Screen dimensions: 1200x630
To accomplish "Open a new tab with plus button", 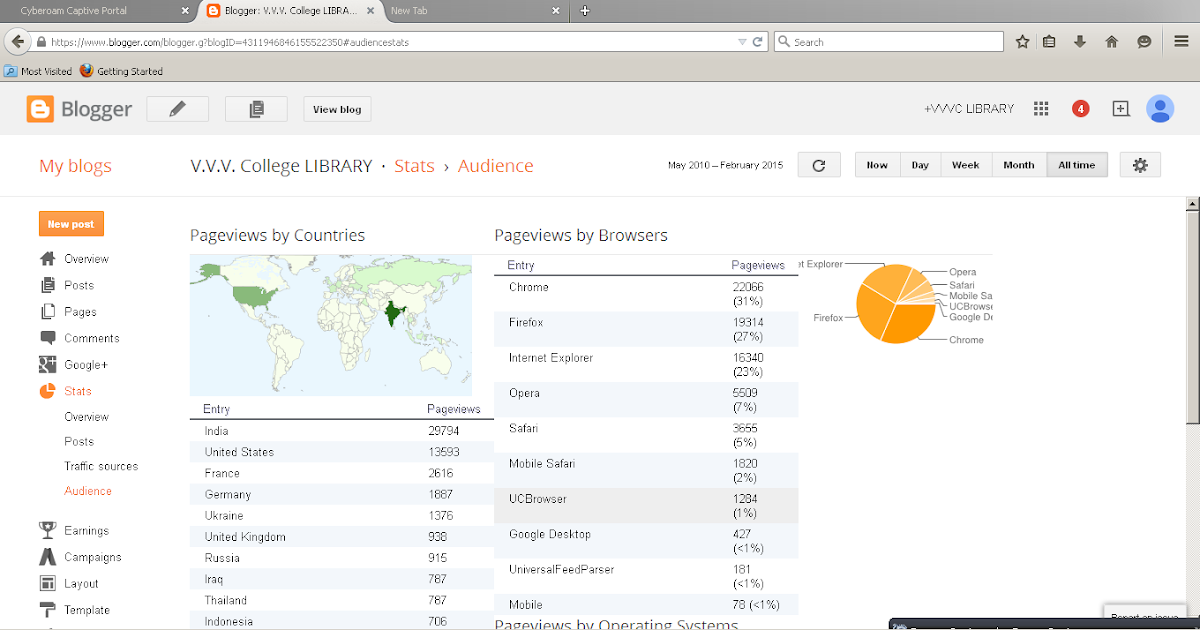I will click(585, 11).
